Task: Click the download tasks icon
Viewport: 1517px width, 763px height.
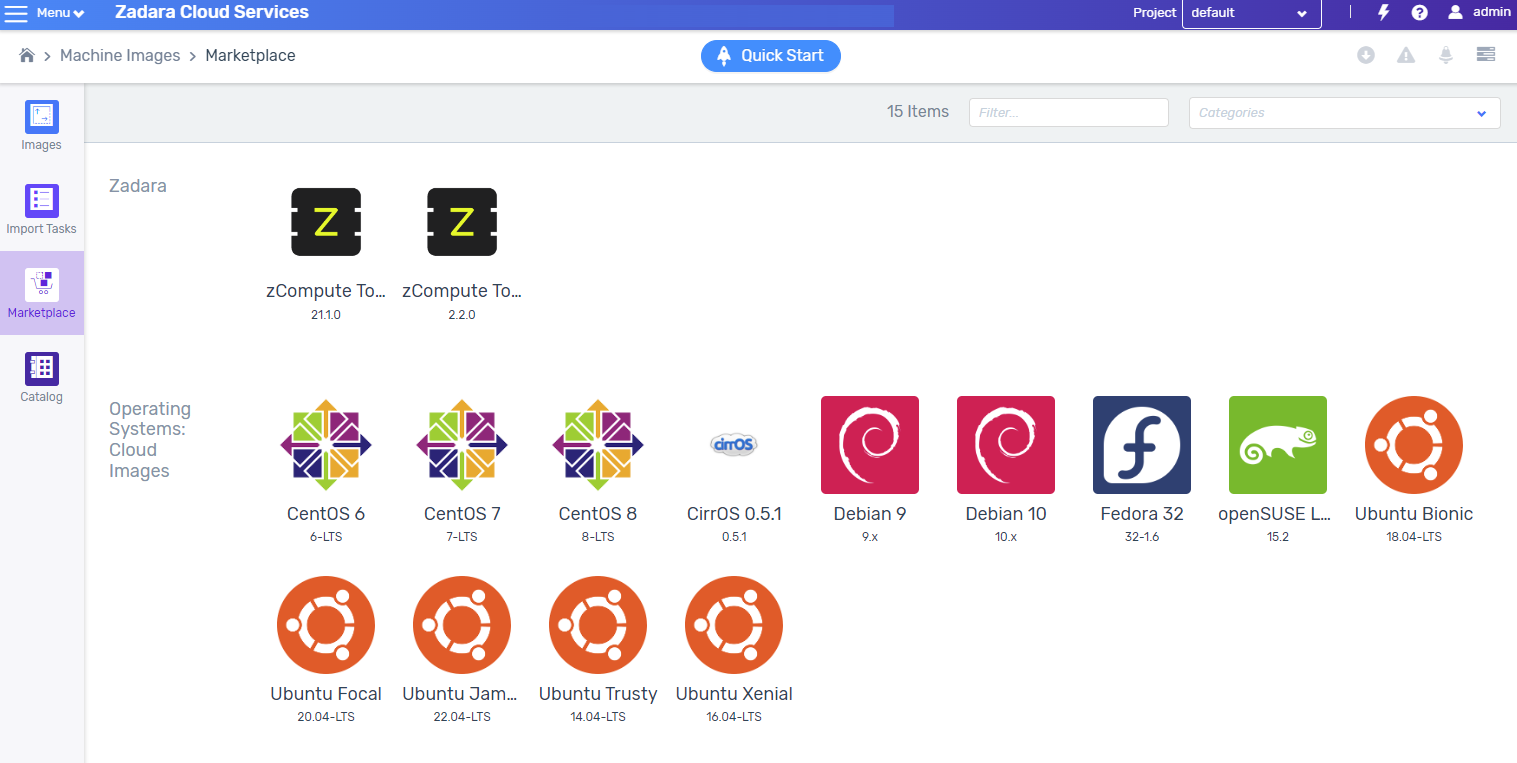Action: click(x=1366, y=55)
